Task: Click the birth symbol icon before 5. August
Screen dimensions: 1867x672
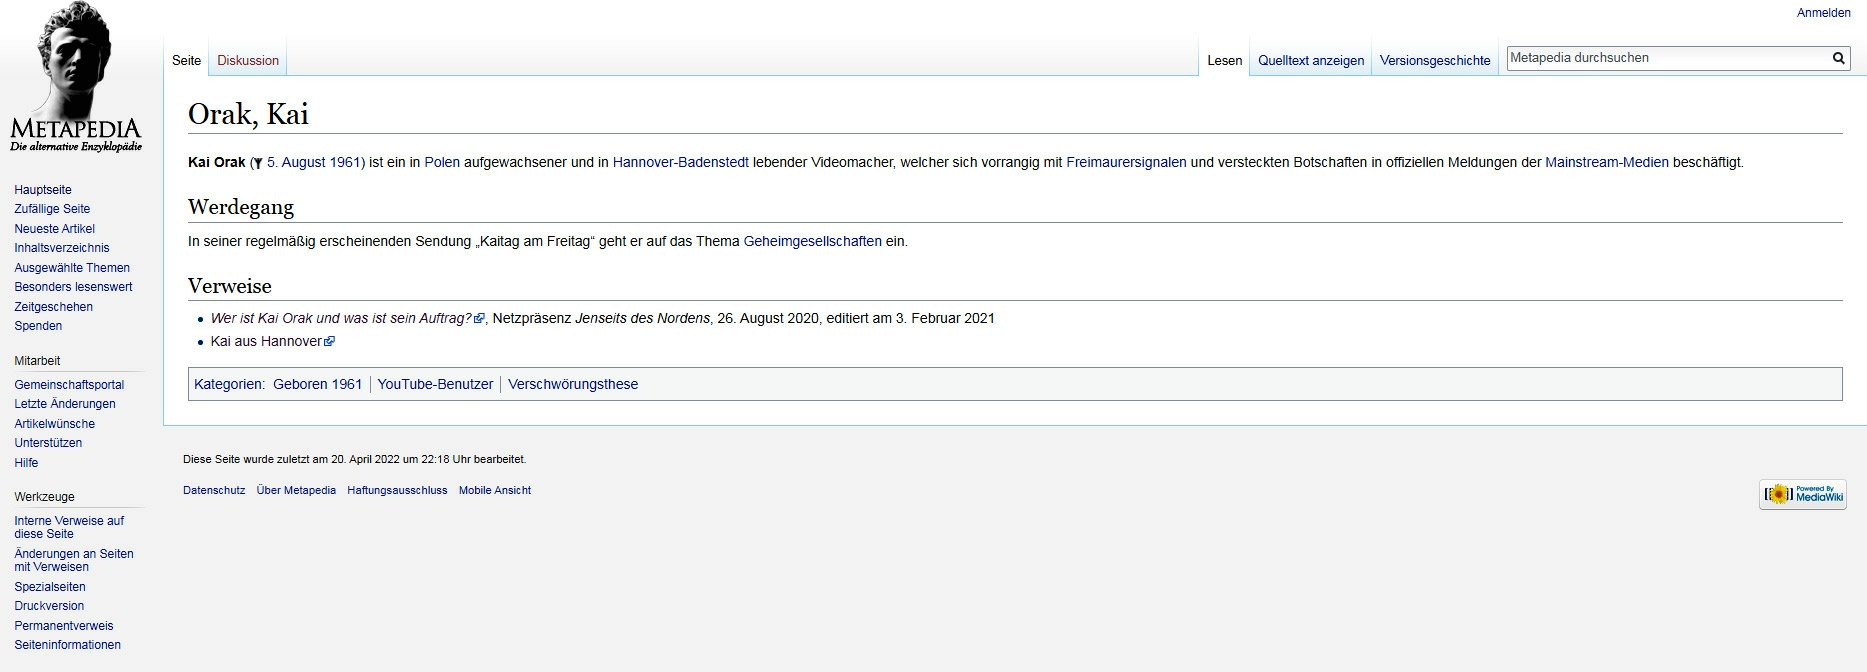Action: pyautogui.click(x=258, y=163)
